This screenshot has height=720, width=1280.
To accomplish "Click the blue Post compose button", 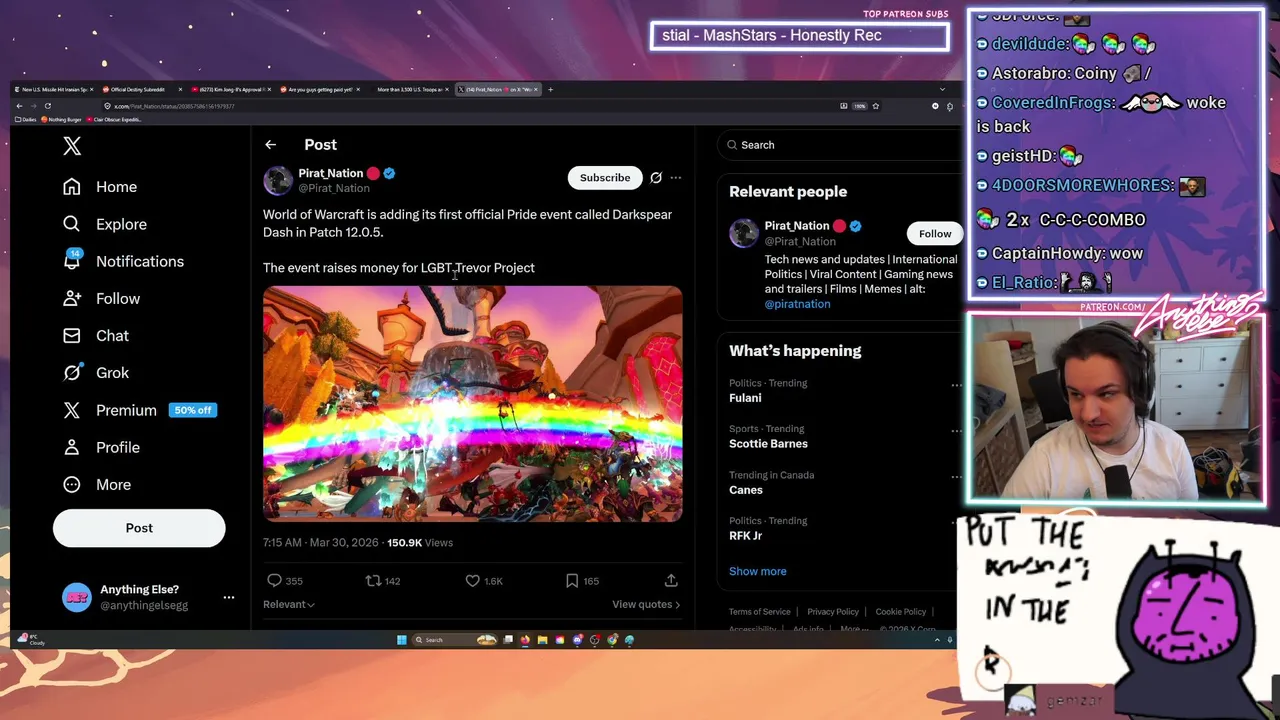I will click(x=139, y=528).
